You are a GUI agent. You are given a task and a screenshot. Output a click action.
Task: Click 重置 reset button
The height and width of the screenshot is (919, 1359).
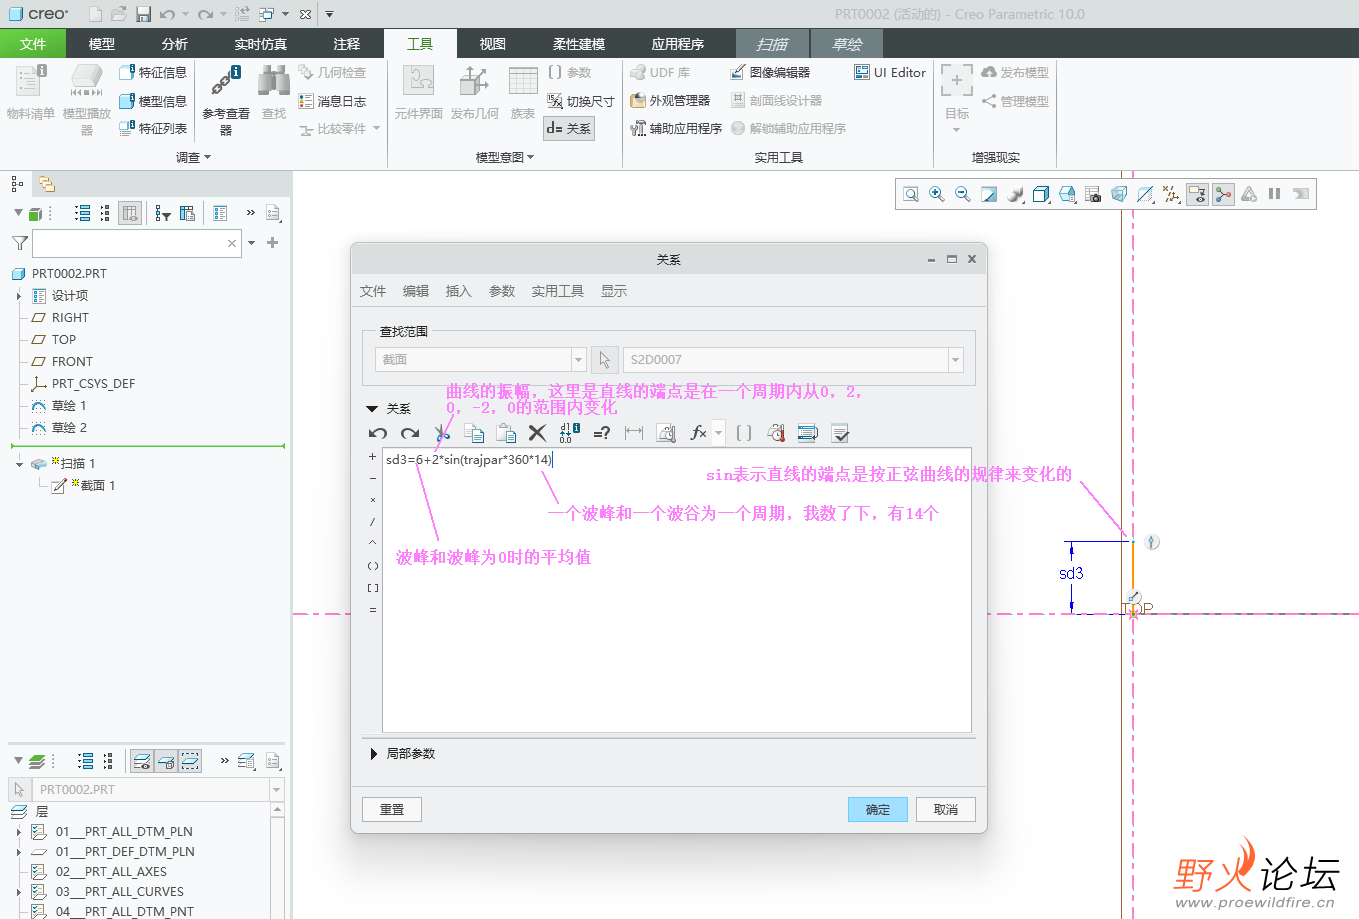(392, 809)
